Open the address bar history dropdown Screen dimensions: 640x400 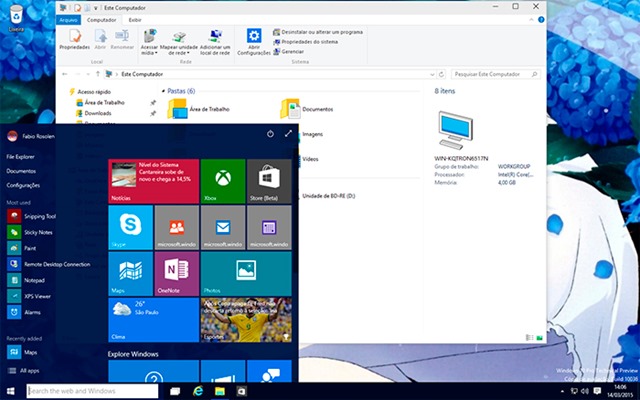pos(432,75)
